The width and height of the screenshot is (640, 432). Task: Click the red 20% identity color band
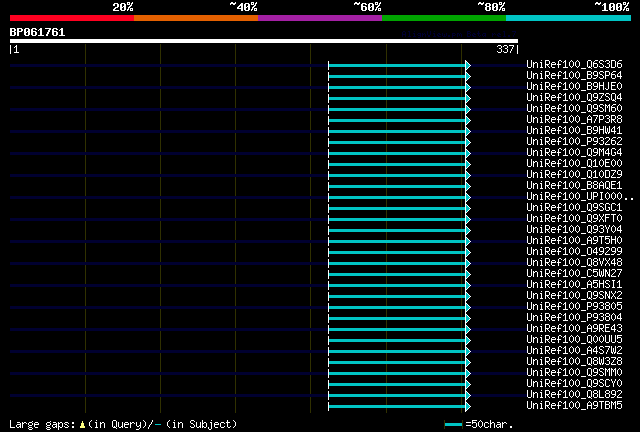pyautogui.click(x=72, y=18)
